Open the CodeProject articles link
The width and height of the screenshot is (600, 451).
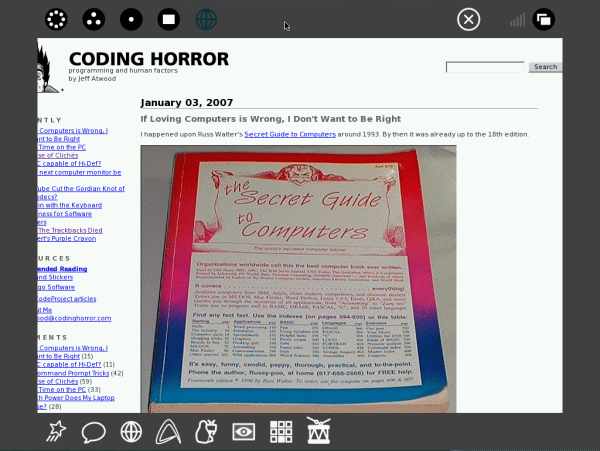pos(67,299)
